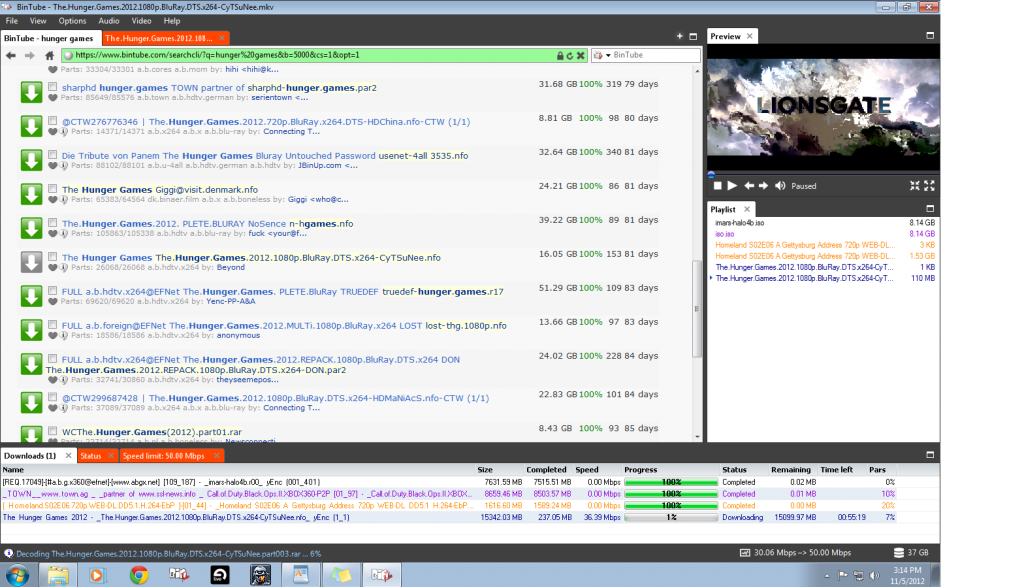
Task: Open the Options menu
Action: [x=72, y=20]
